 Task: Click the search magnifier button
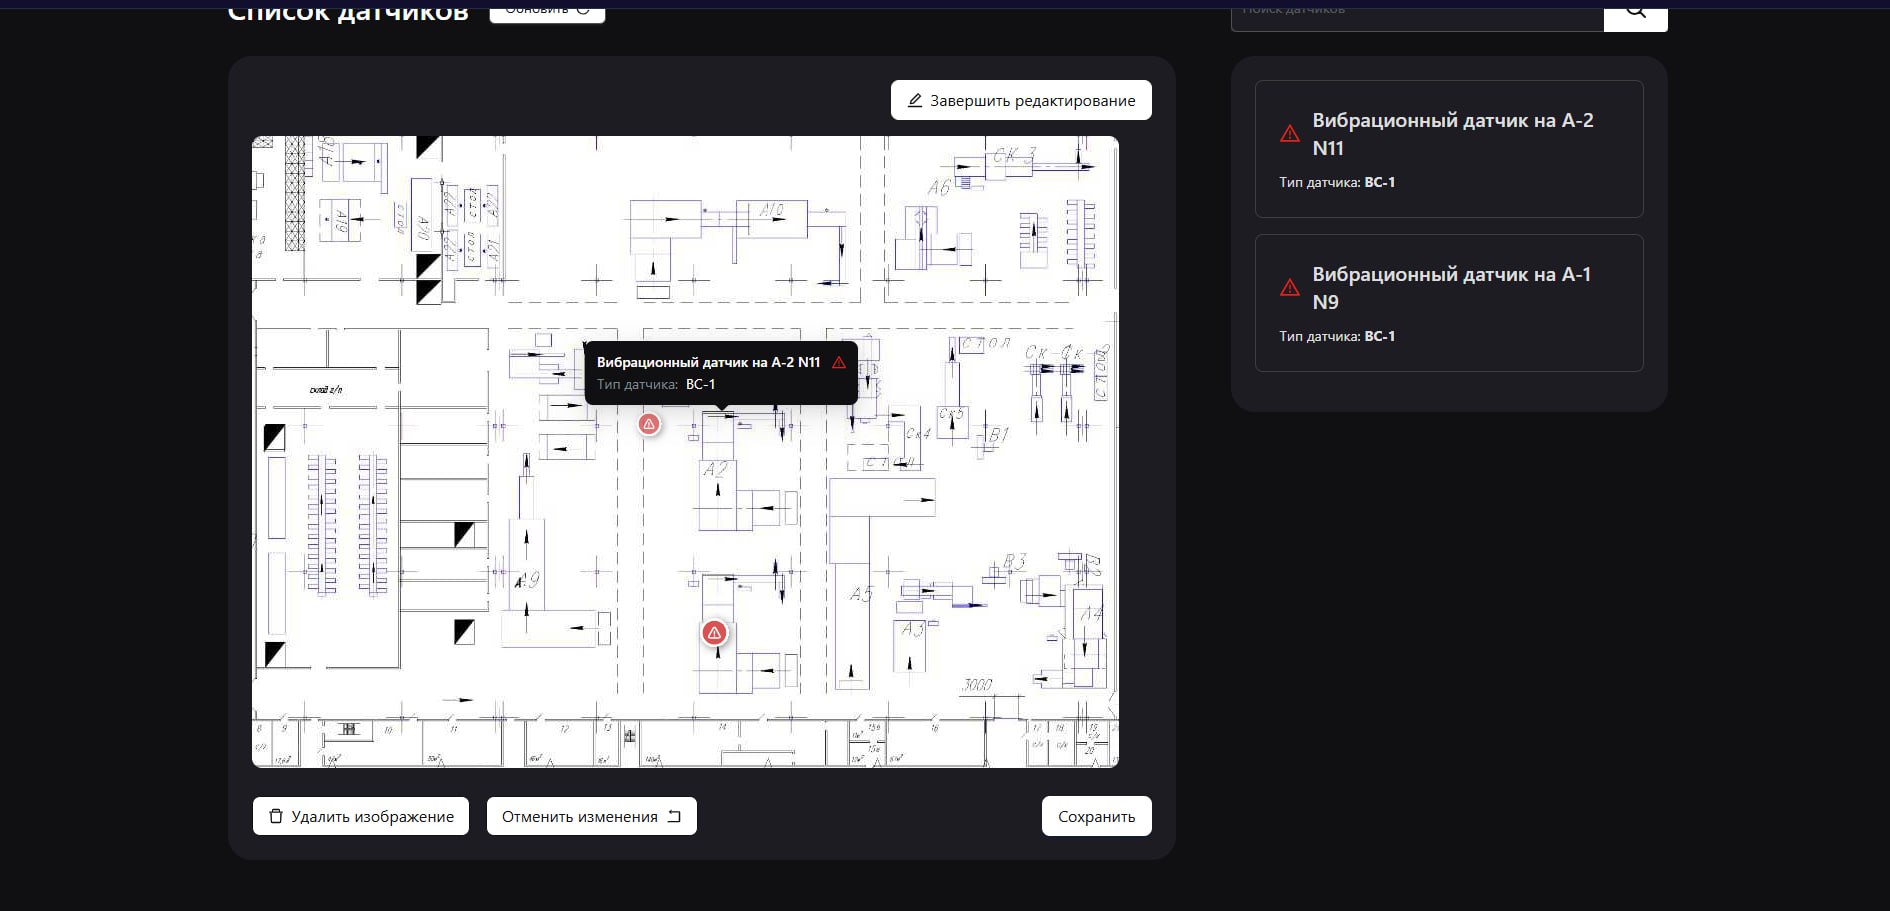pyautogui.click(x=1635, y=14)
